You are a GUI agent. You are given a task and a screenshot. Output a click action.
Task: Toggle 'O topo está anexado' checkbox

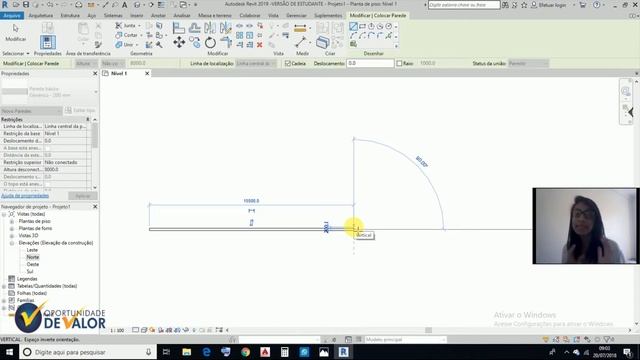click(47, 184)
